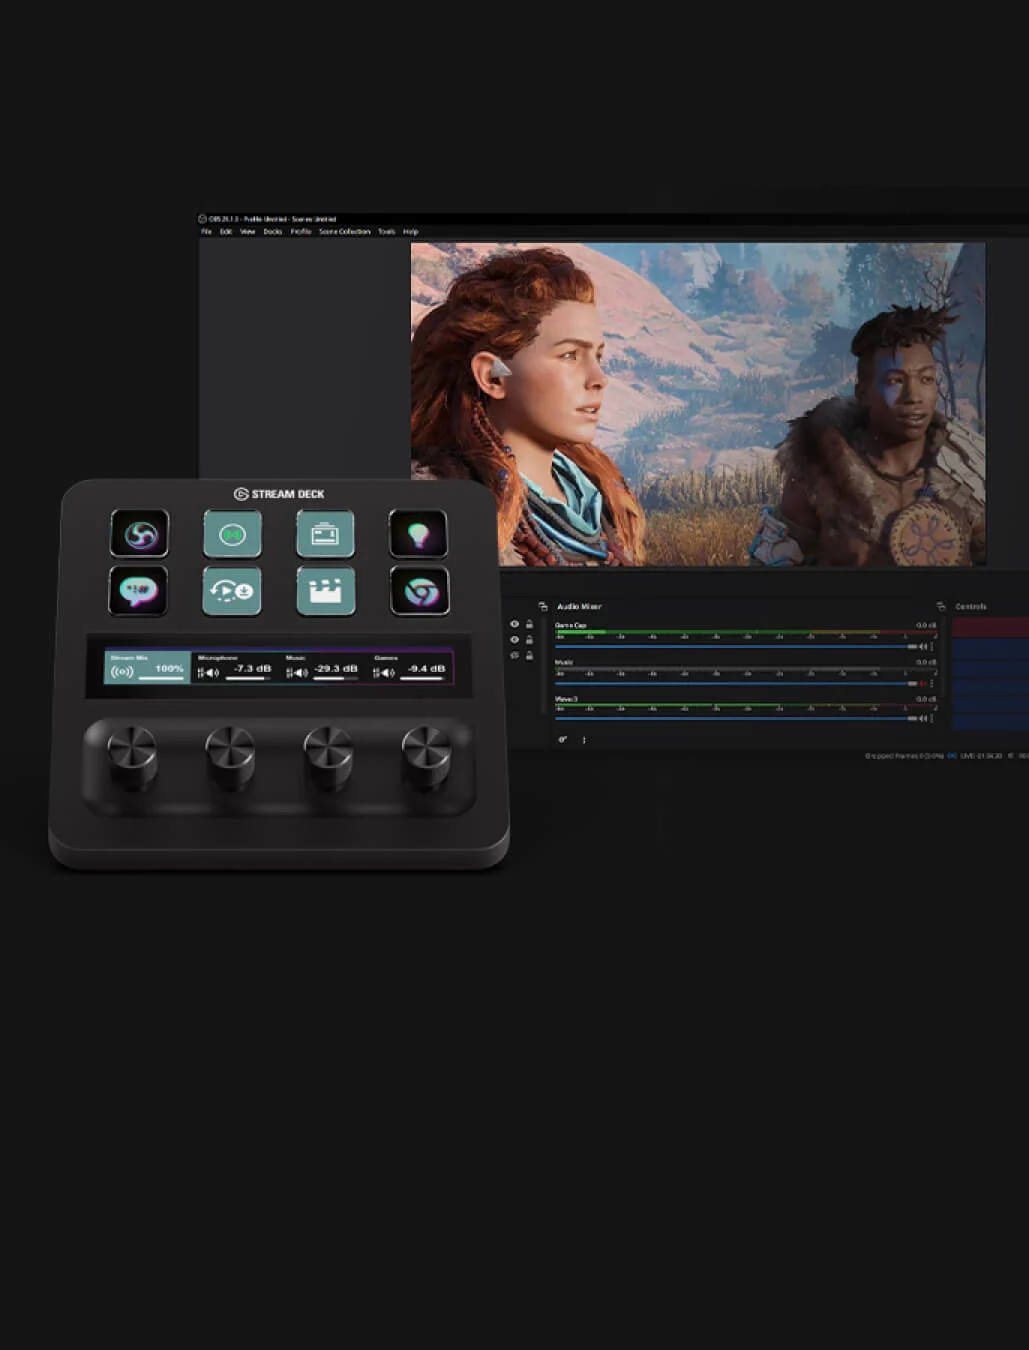The width and height of the screenshot is (1029, 1350).
Task: Open the Tools menu in OBS
Action: click(x=387, y=231)
